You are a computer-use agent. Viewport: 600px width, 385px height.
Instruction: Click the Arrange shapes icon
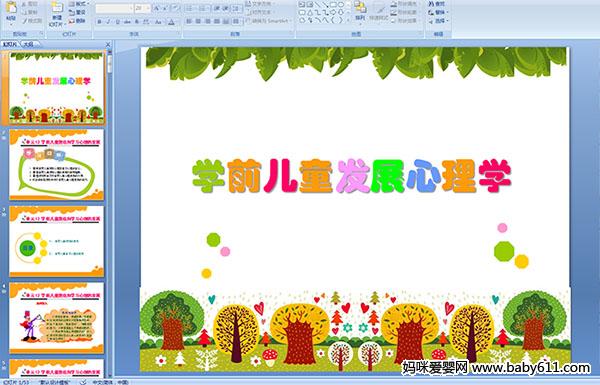[x=360, y=7]
